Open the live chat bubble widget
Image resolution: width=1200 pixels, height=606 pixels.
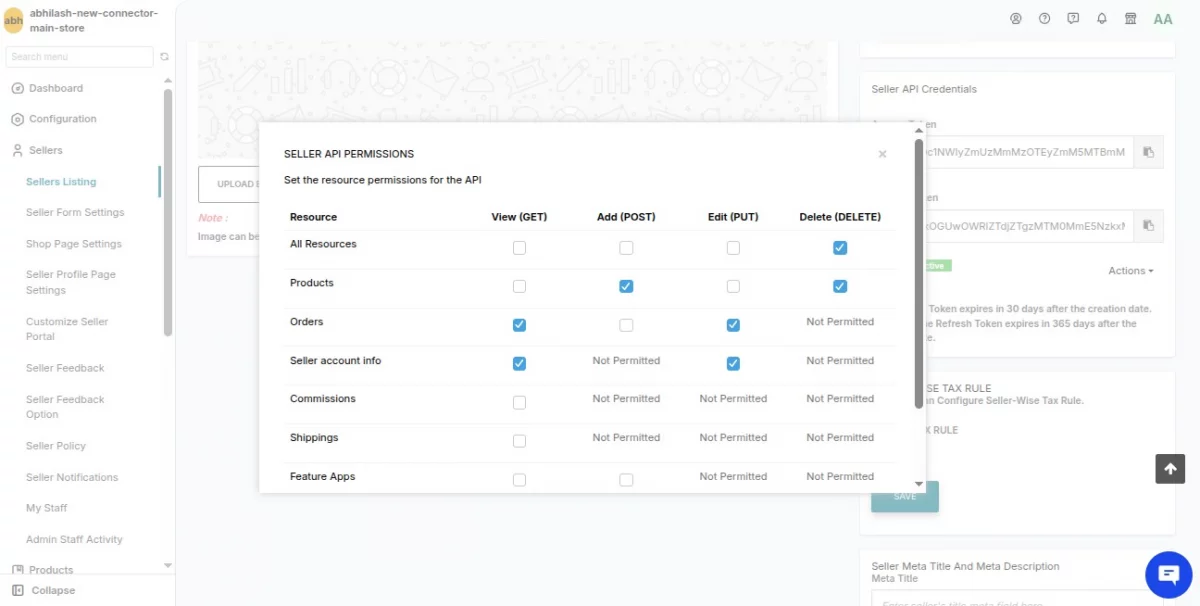point(1169,575)
